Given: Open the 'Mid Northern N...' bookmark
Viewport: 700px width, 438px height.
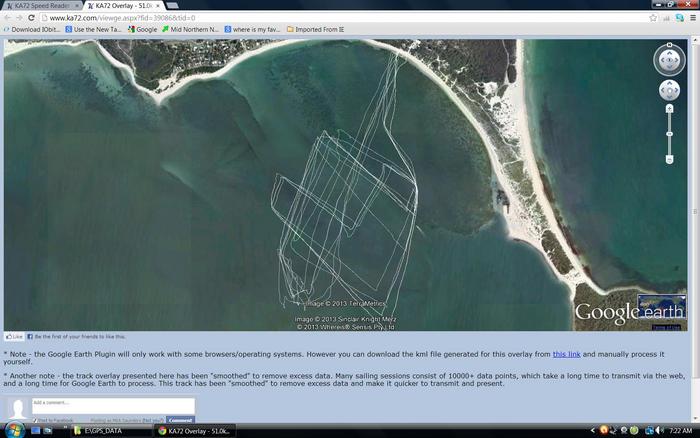Looking at the screenshot, I should (191, 29).
